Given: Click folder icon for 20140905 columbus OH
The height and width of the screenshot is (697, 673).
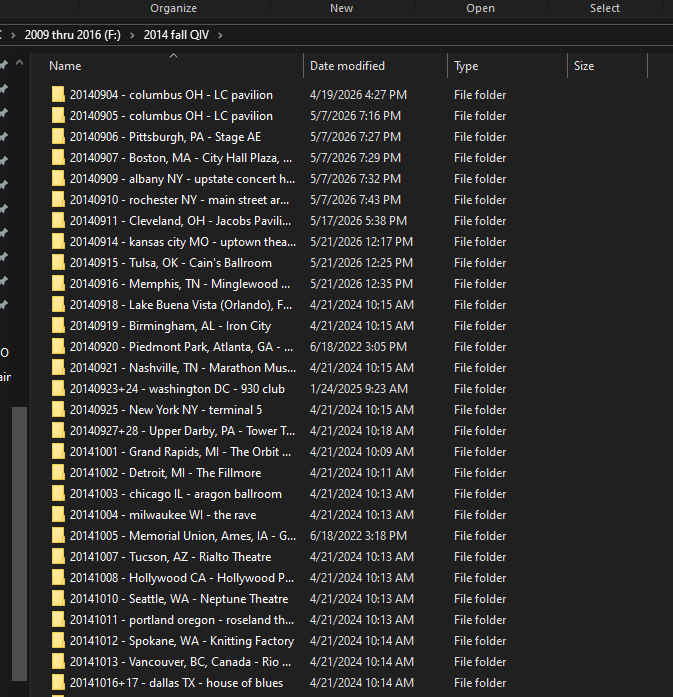Looking at the screenshot, I should point(58,116).
